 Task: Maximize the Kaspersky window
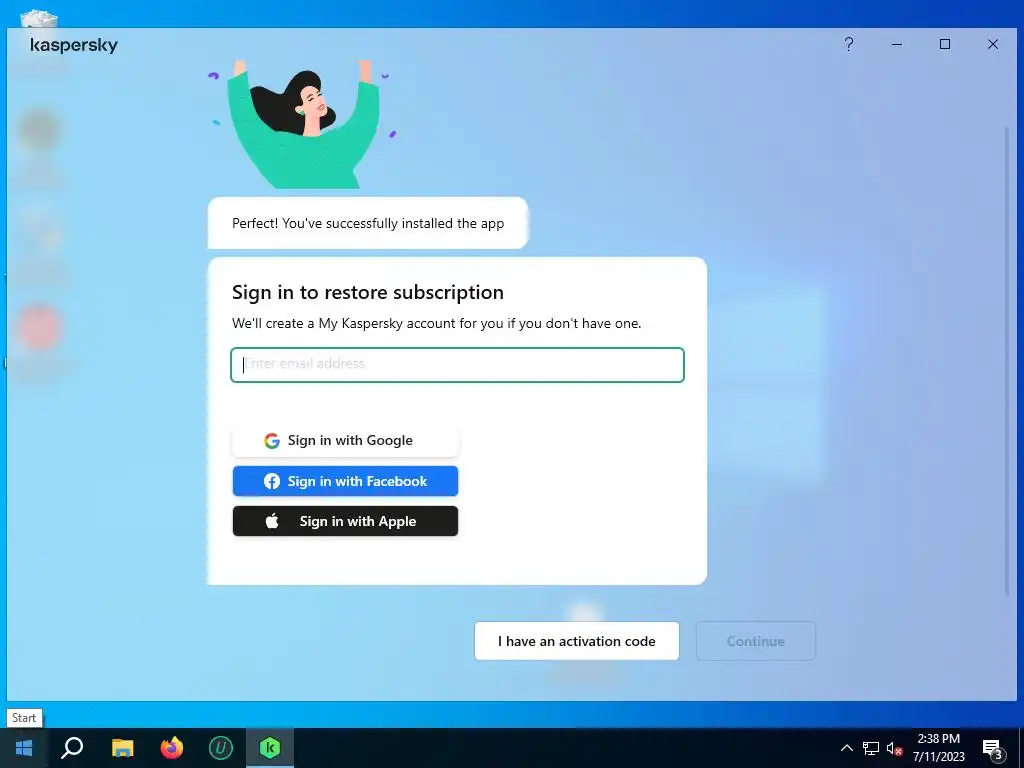click(944, 44)
